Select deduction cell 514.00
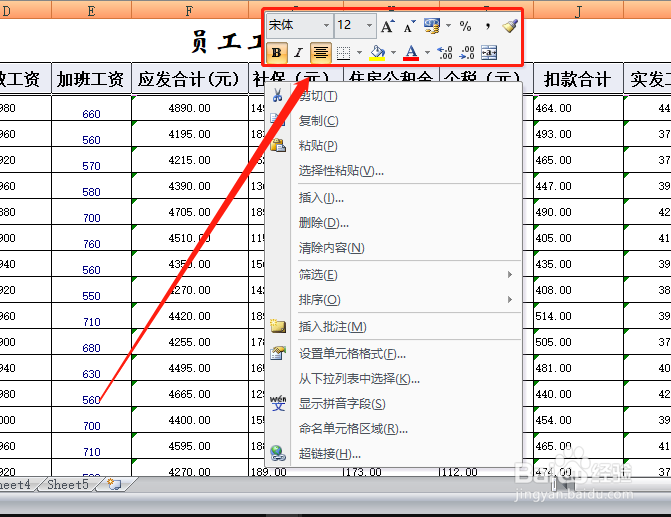Image resolution: width=671 pixels, height=517 pixels. (x=578, y=316)
